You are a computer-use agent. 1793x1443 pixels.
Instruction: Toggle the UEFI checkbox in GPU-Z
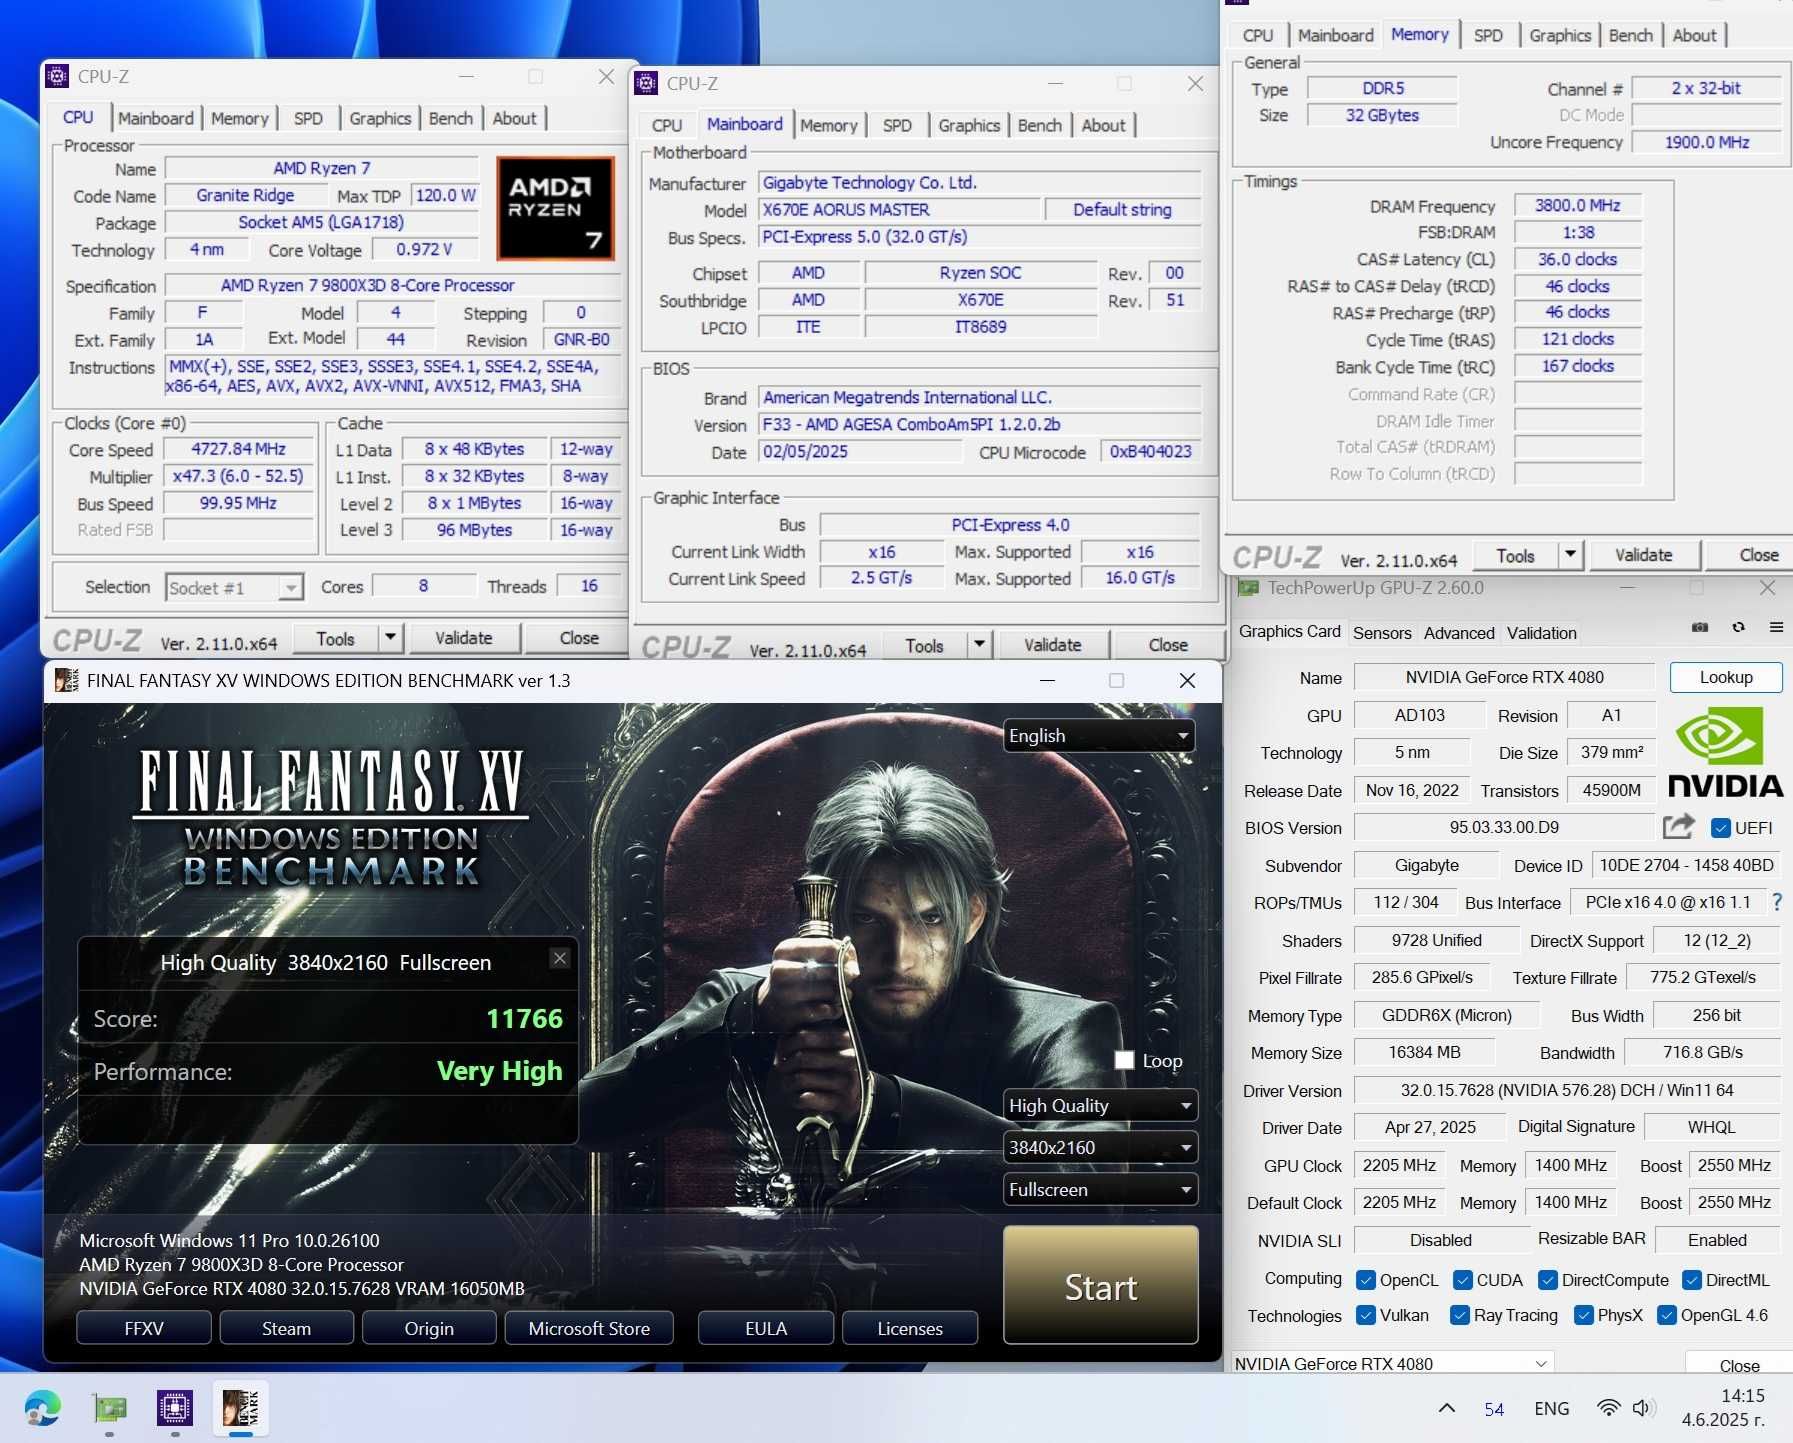[x=1721, y=828]
